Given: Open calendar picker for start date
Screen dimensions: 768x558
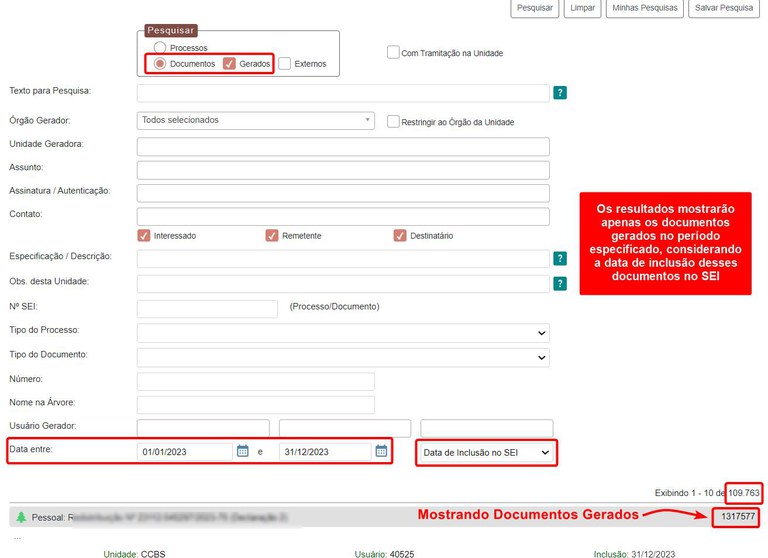Looking at the screenshot, I should tap(242, 452).
